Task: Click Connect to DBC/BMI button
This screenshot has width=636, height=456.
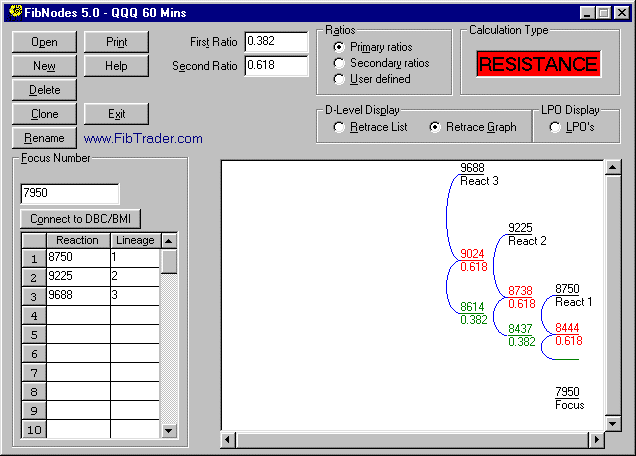Action: 80,219
